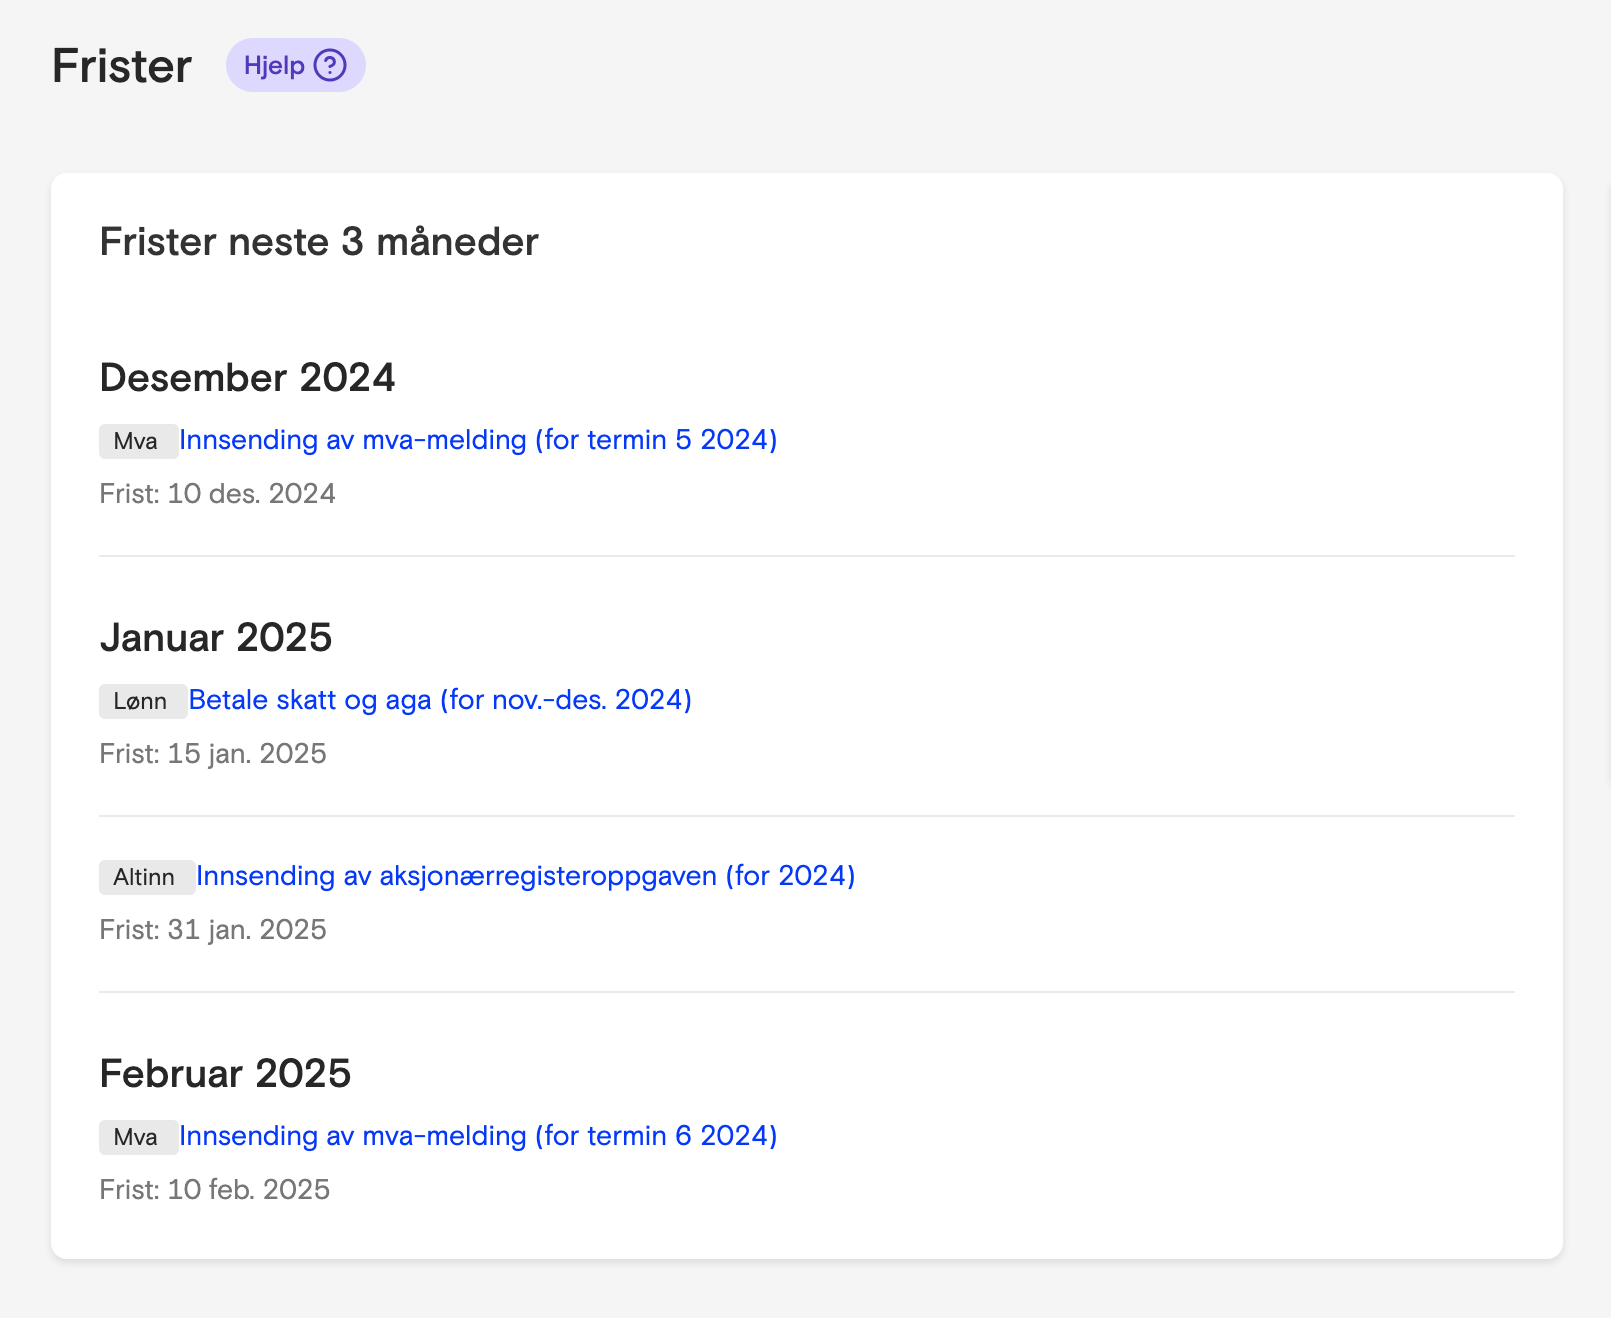
Task: Click the Lønn tag under Januar 2025
Action: click(x=143, y=701)
